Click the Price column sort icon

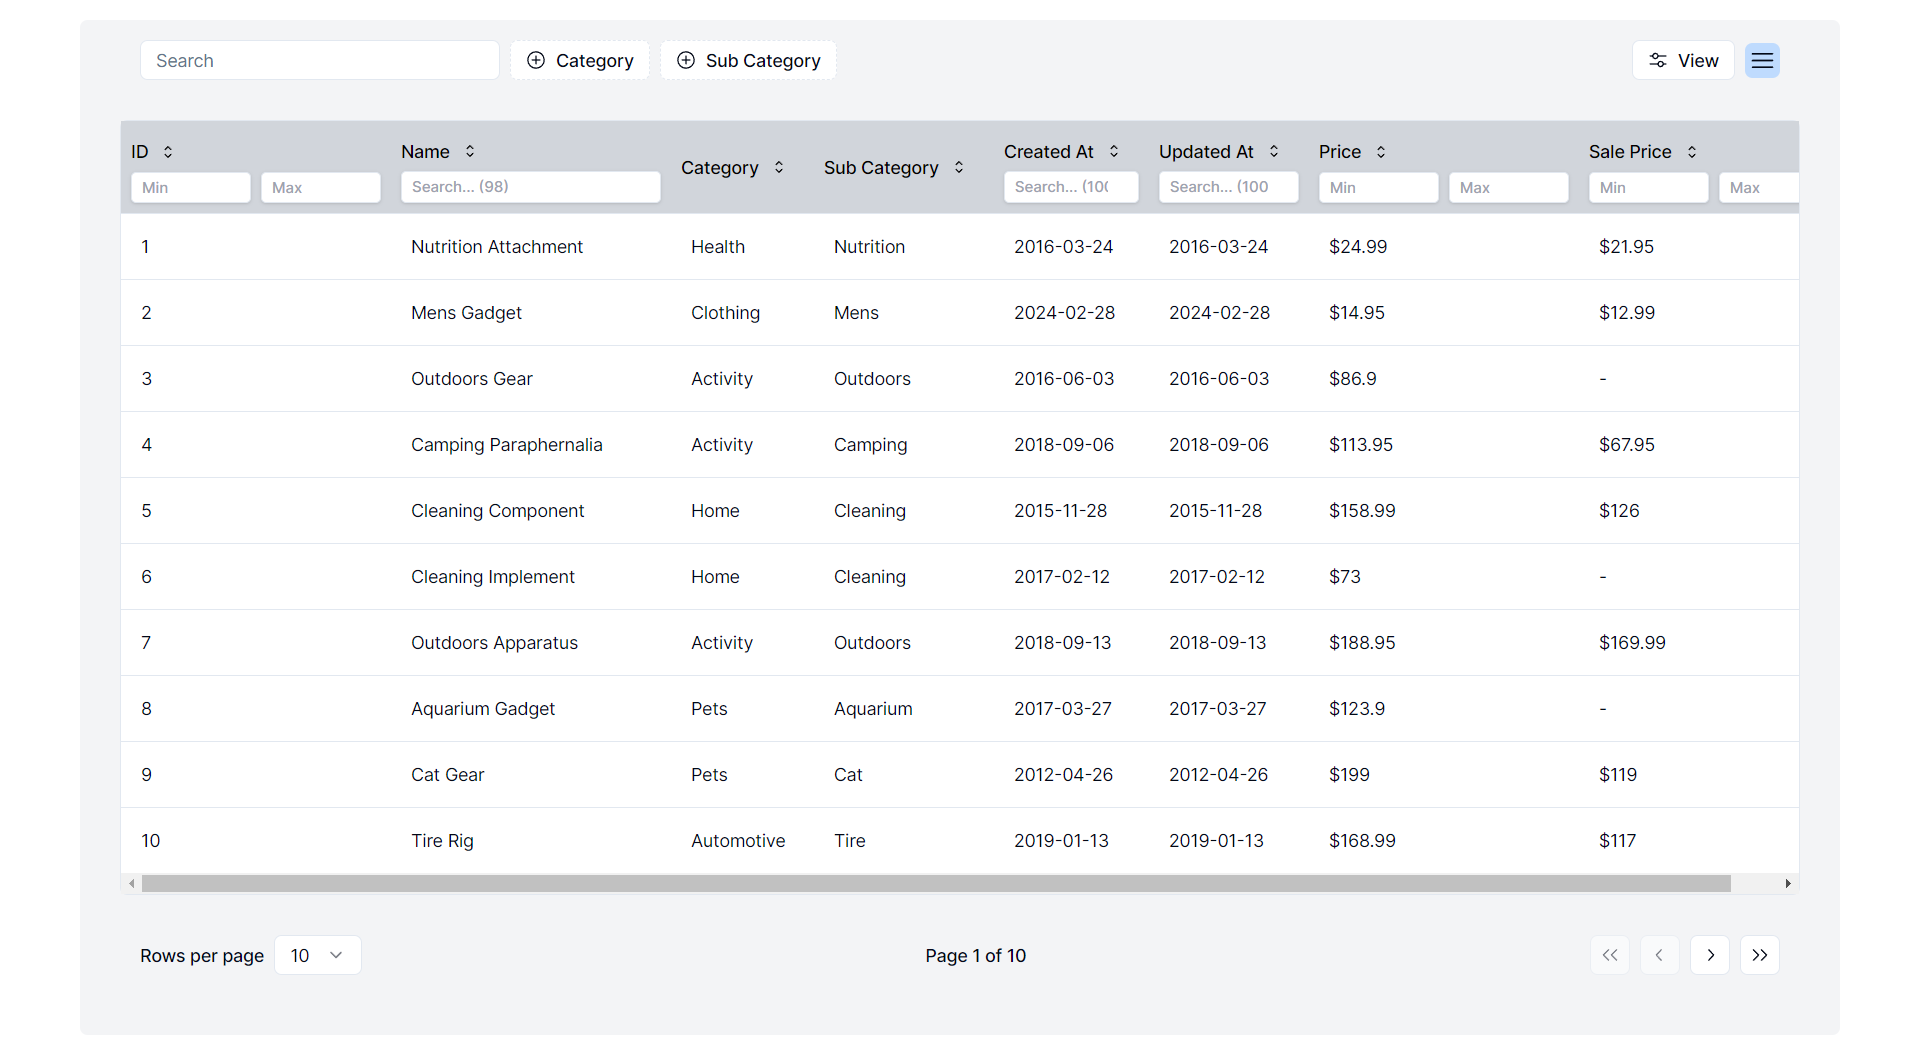point(1381,152)
